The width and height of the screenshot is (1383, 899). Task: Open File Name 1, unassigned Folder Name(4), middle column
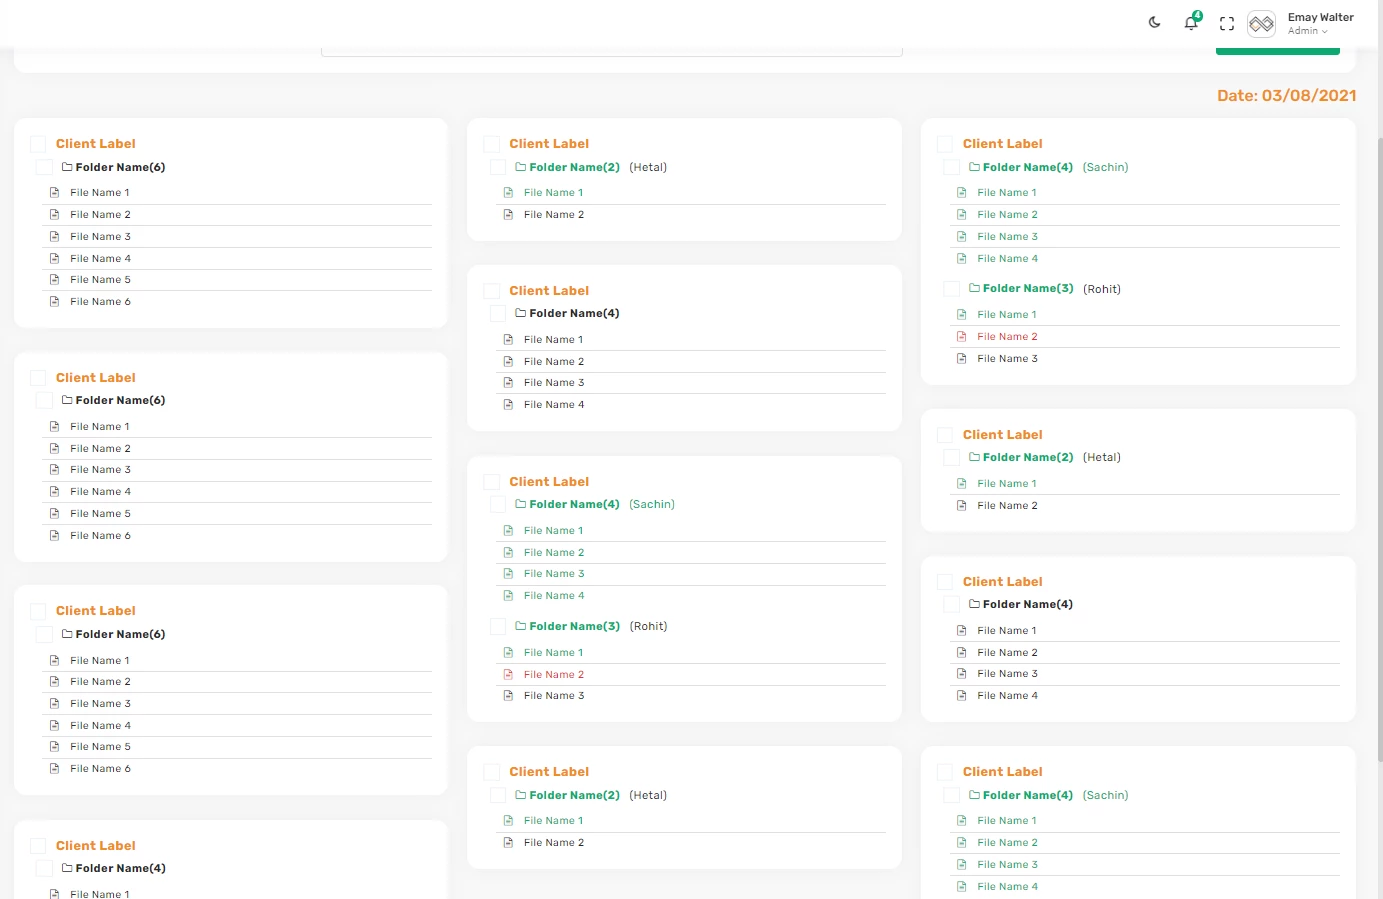click(553, 340)
